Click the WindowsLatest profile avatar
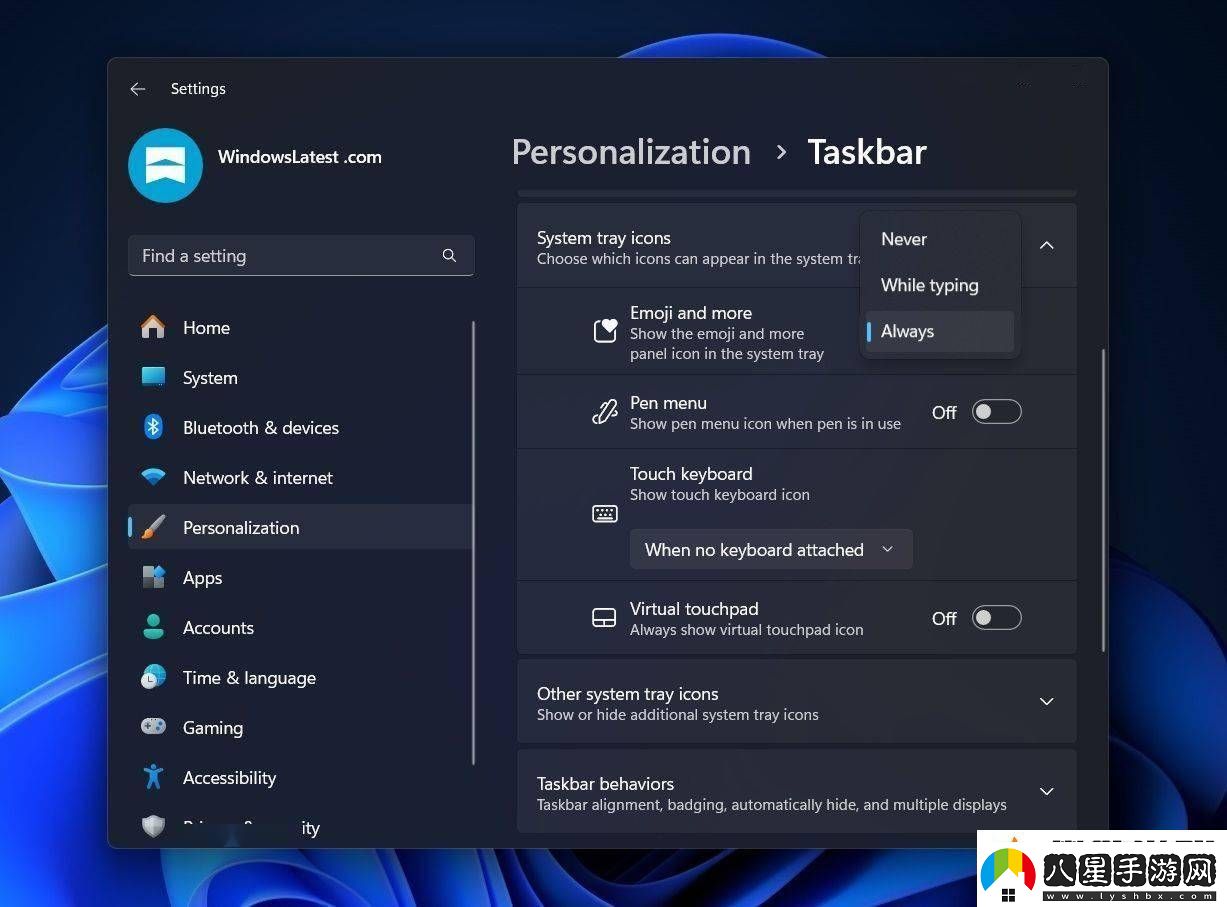Viewport: 1227px width, 907px height. (x=165, y=165)
